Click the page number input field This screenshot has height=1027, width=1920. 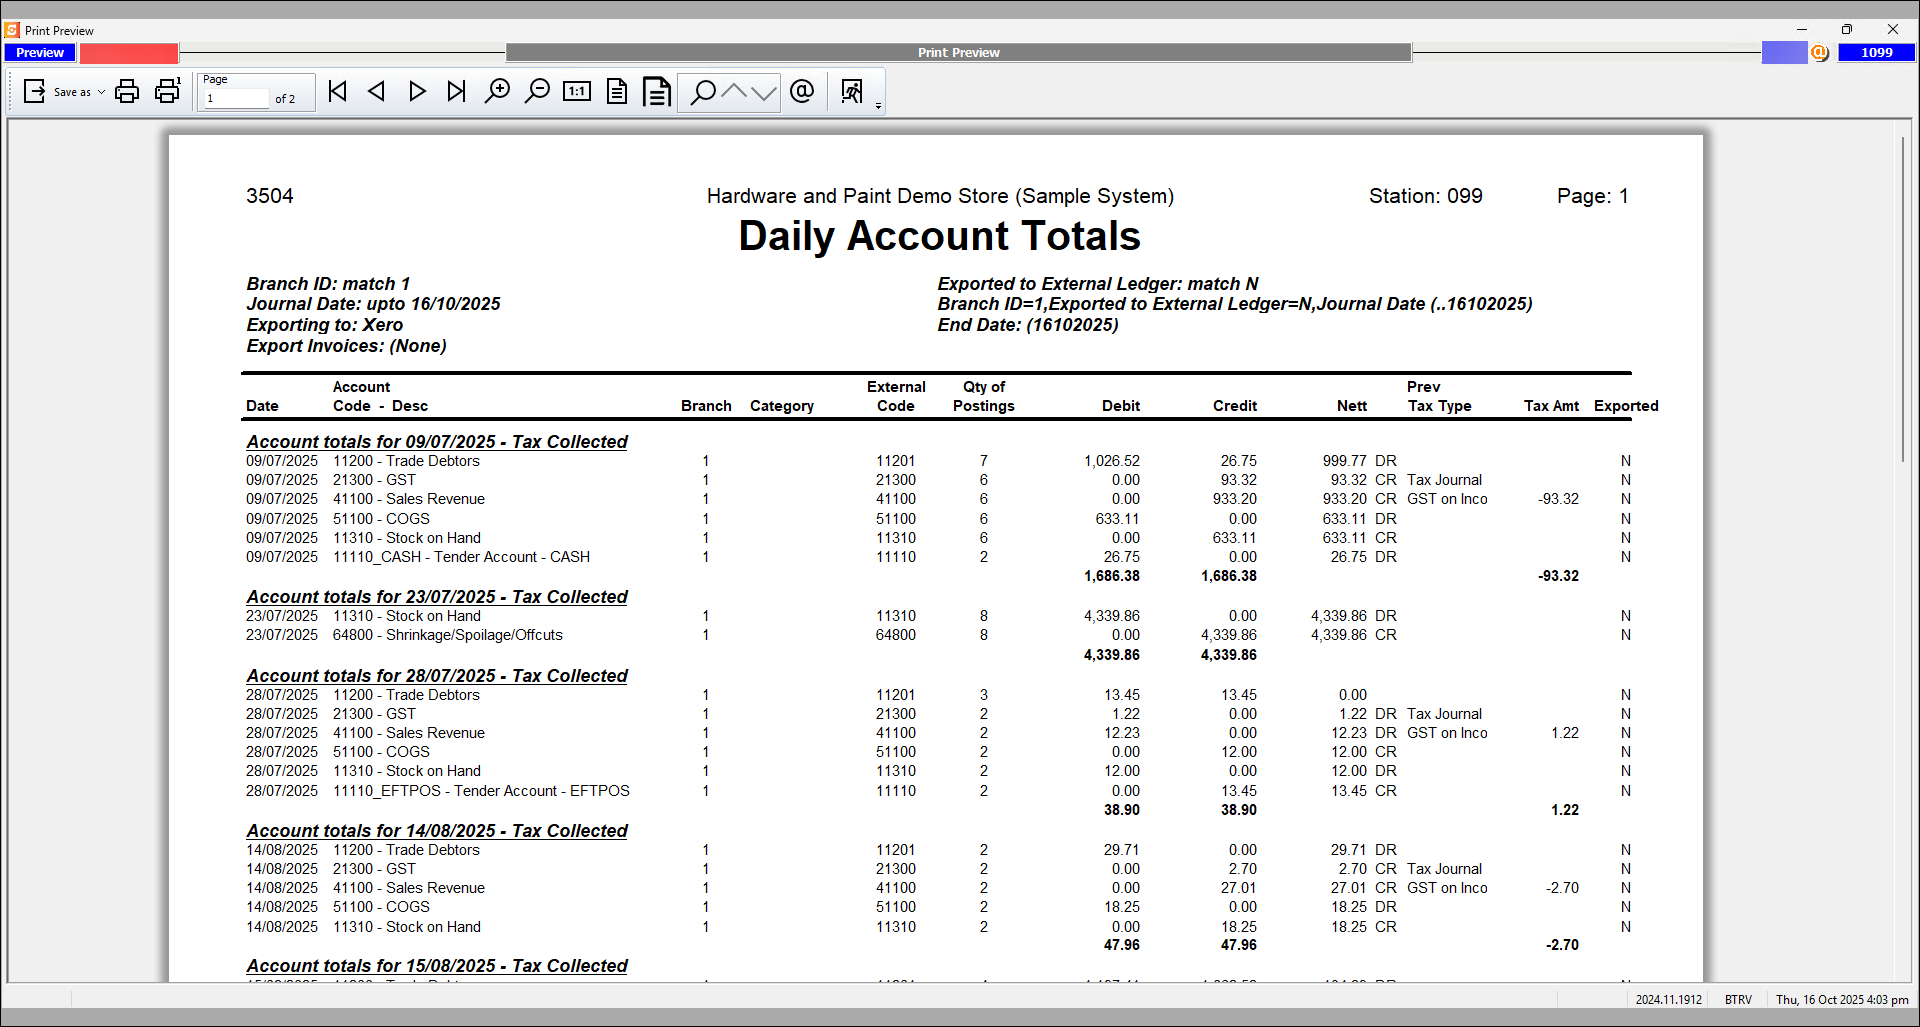pyautogui.click(x=235, y=96)
